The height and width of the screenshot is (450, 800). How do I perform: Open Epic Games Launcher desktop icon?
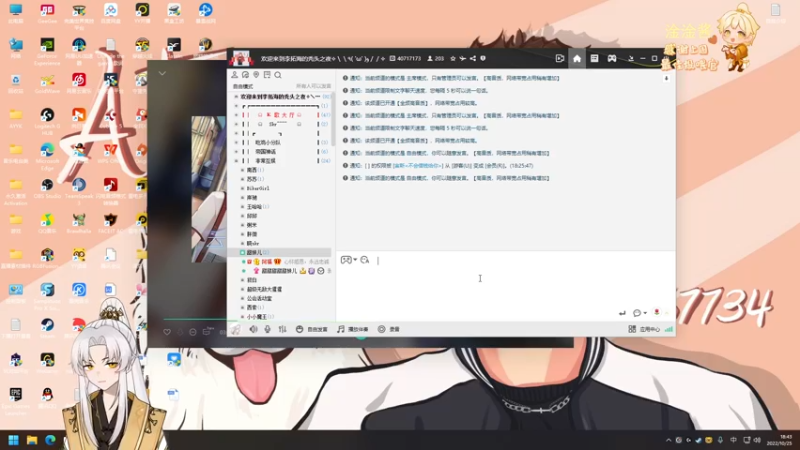15,401
